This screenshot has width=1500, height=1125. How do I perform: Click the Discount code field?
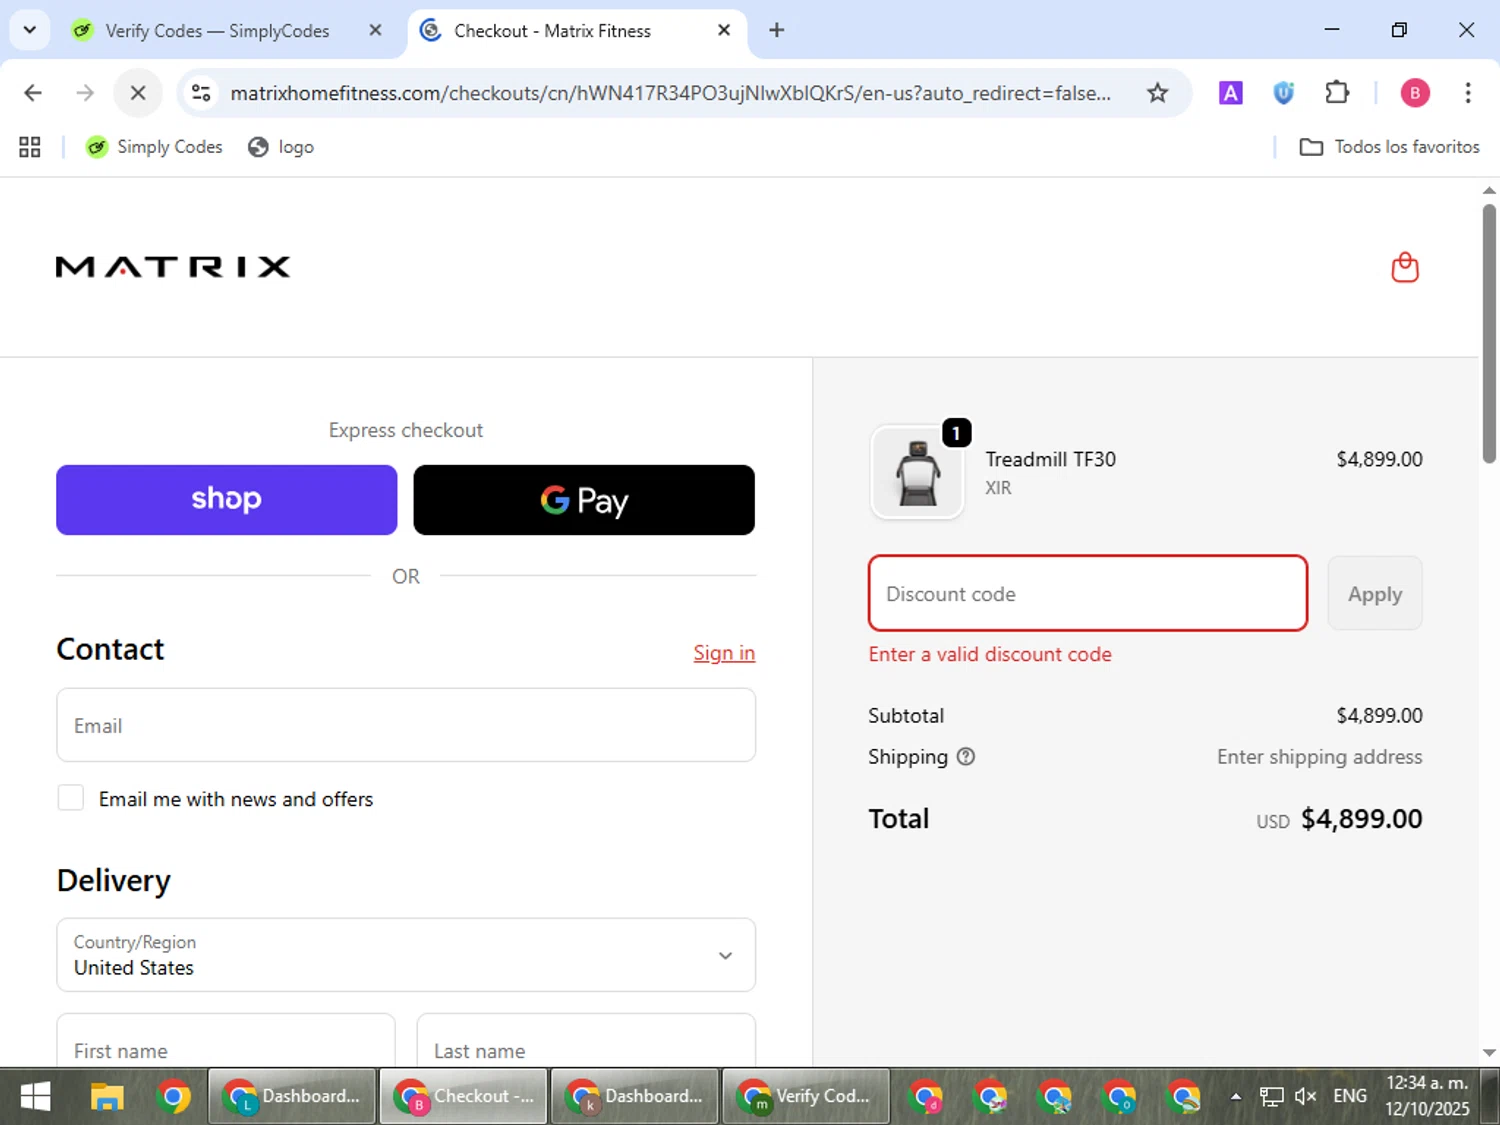(1088, 593)
